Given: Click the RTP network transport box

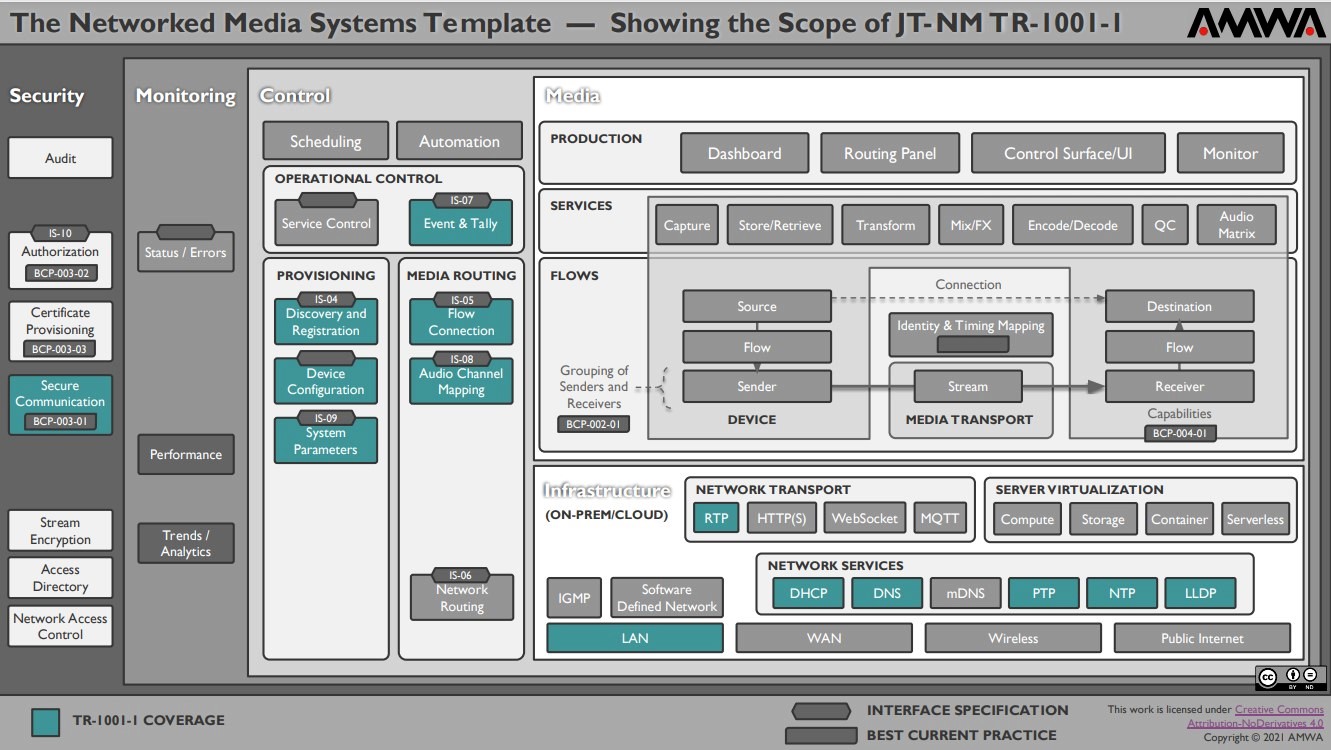Looking at the screenshot, I should point(716,518).
